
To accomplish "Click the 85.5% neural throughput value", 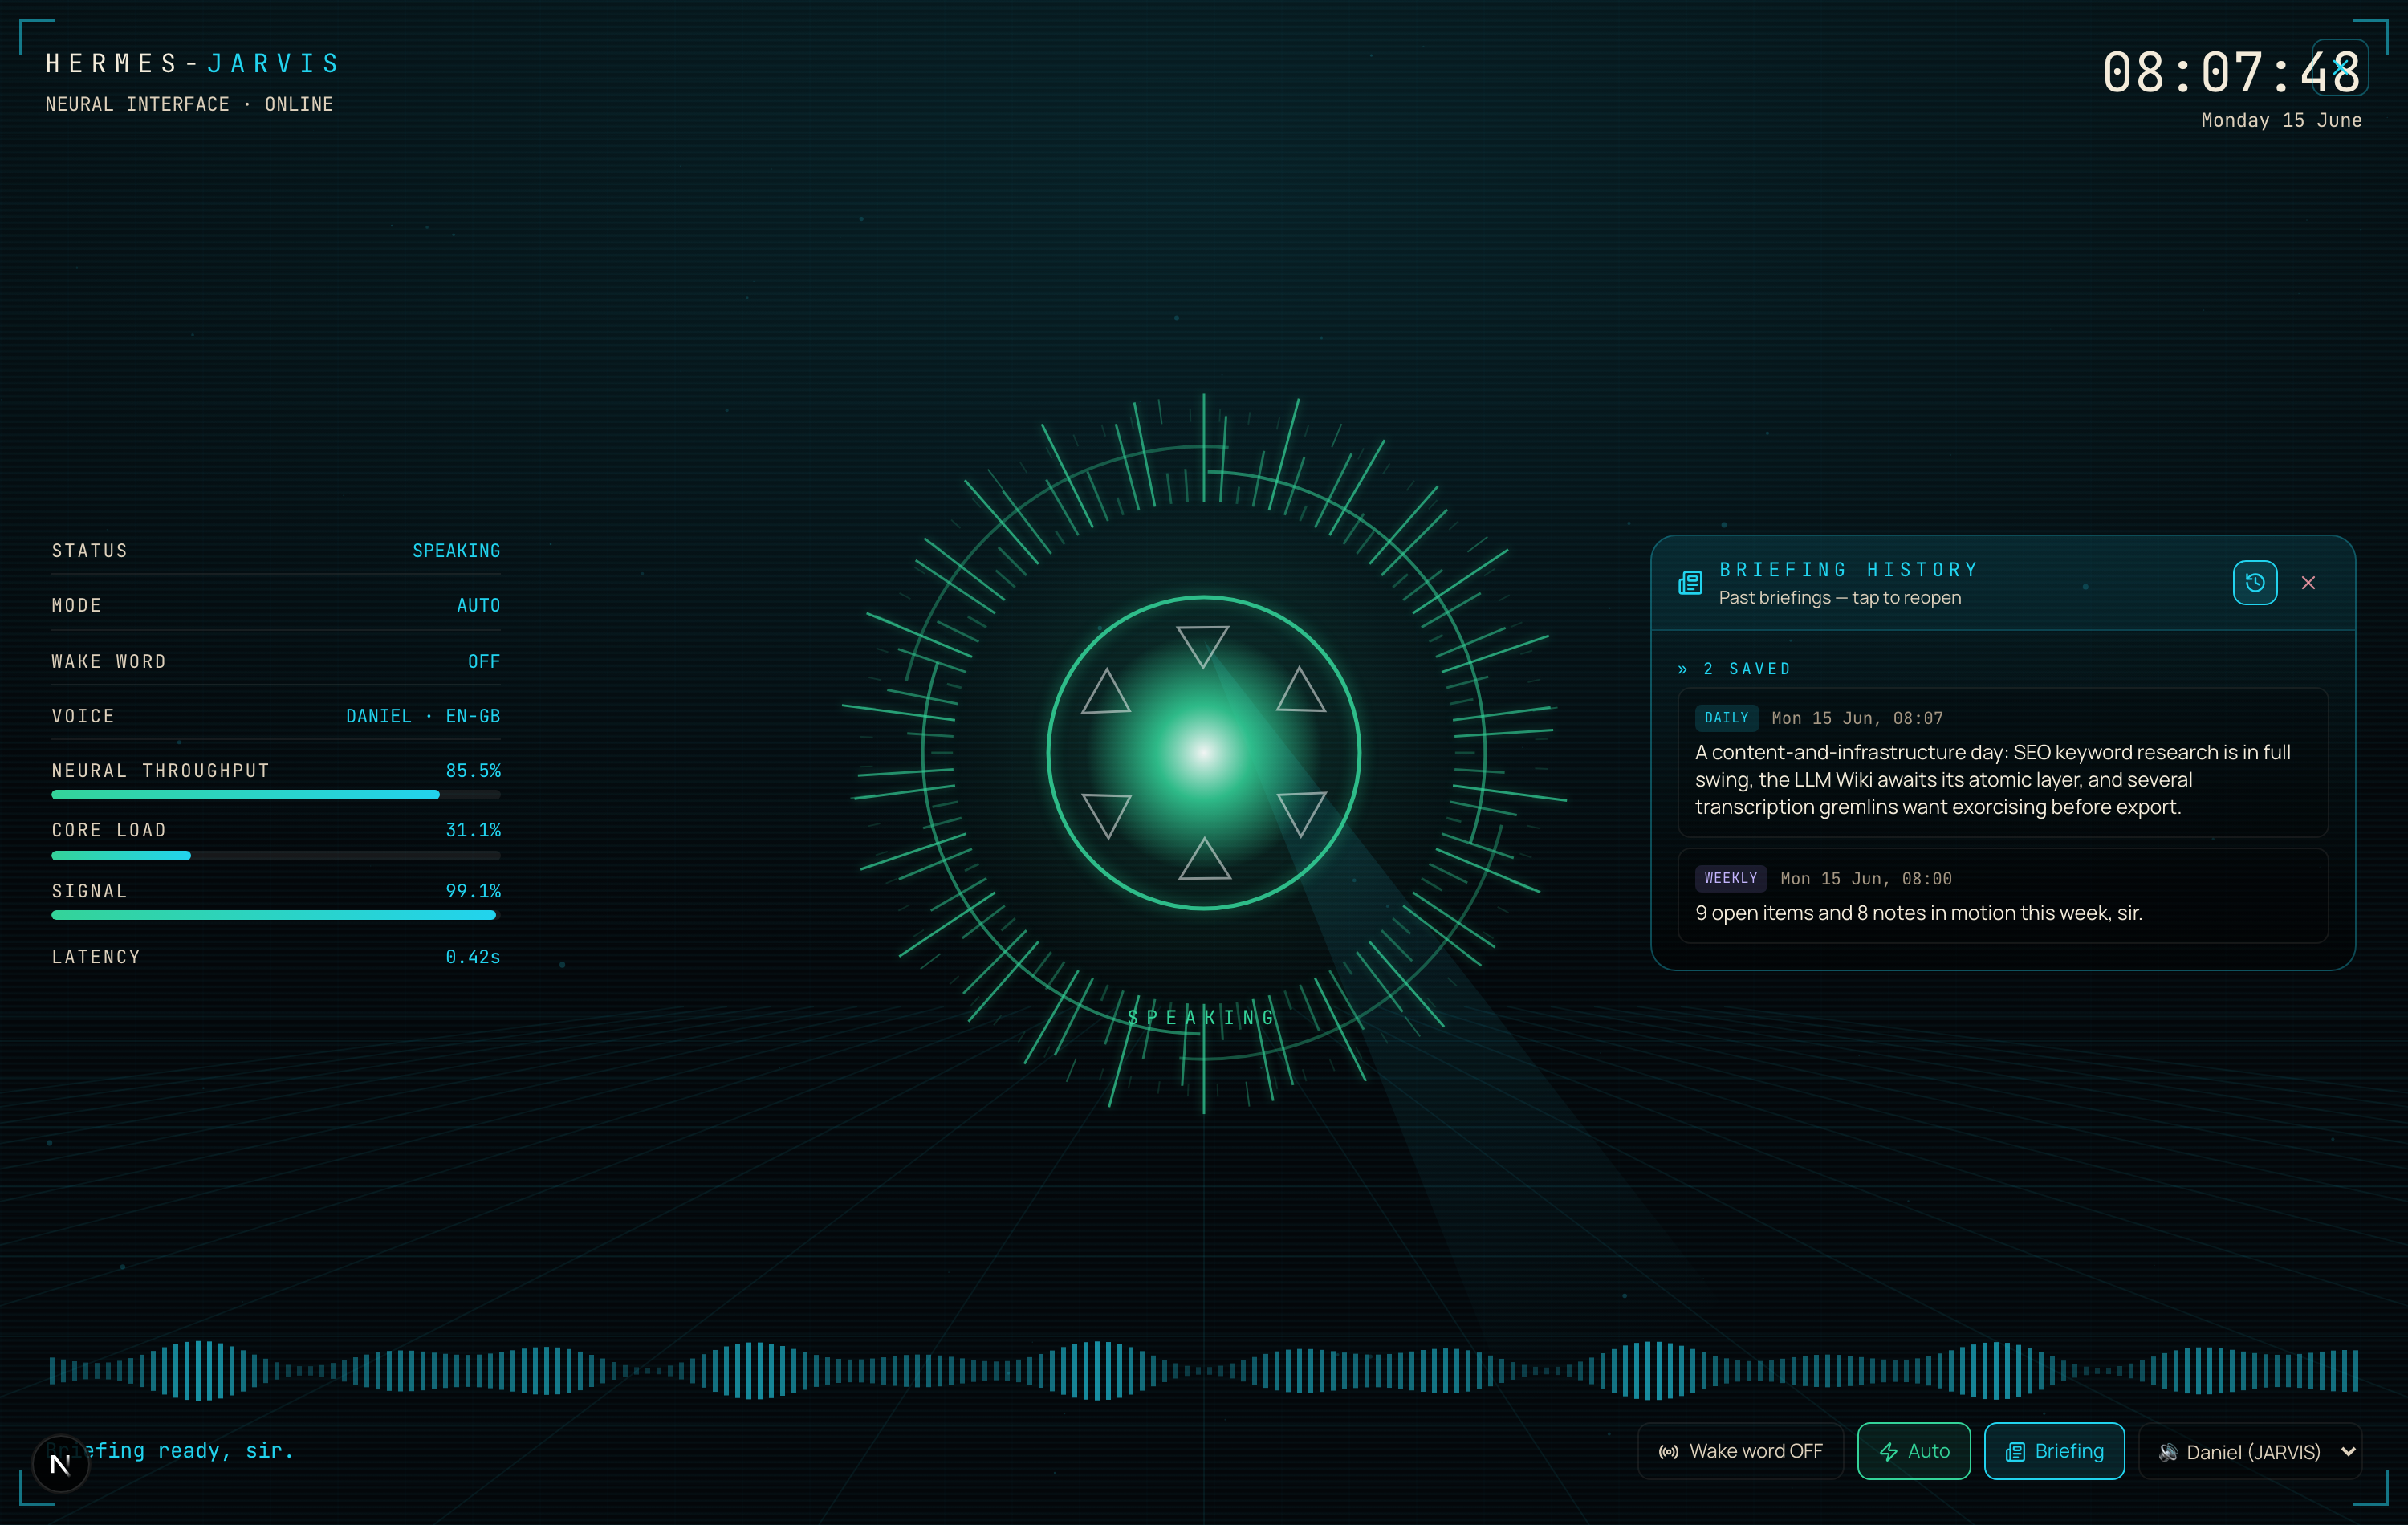I will point(473,771).
